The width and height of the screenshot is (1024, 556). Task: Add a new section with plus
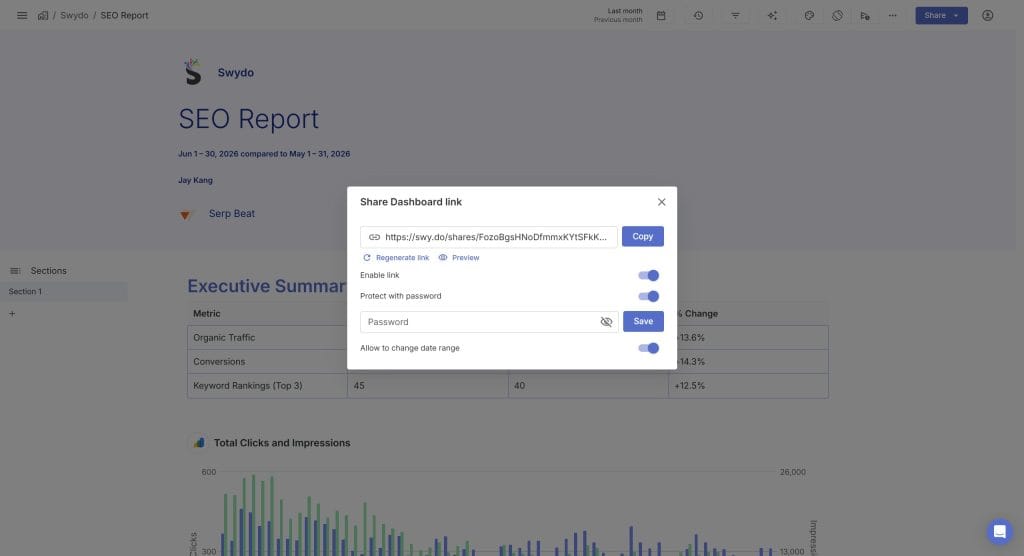click(12, 314)
